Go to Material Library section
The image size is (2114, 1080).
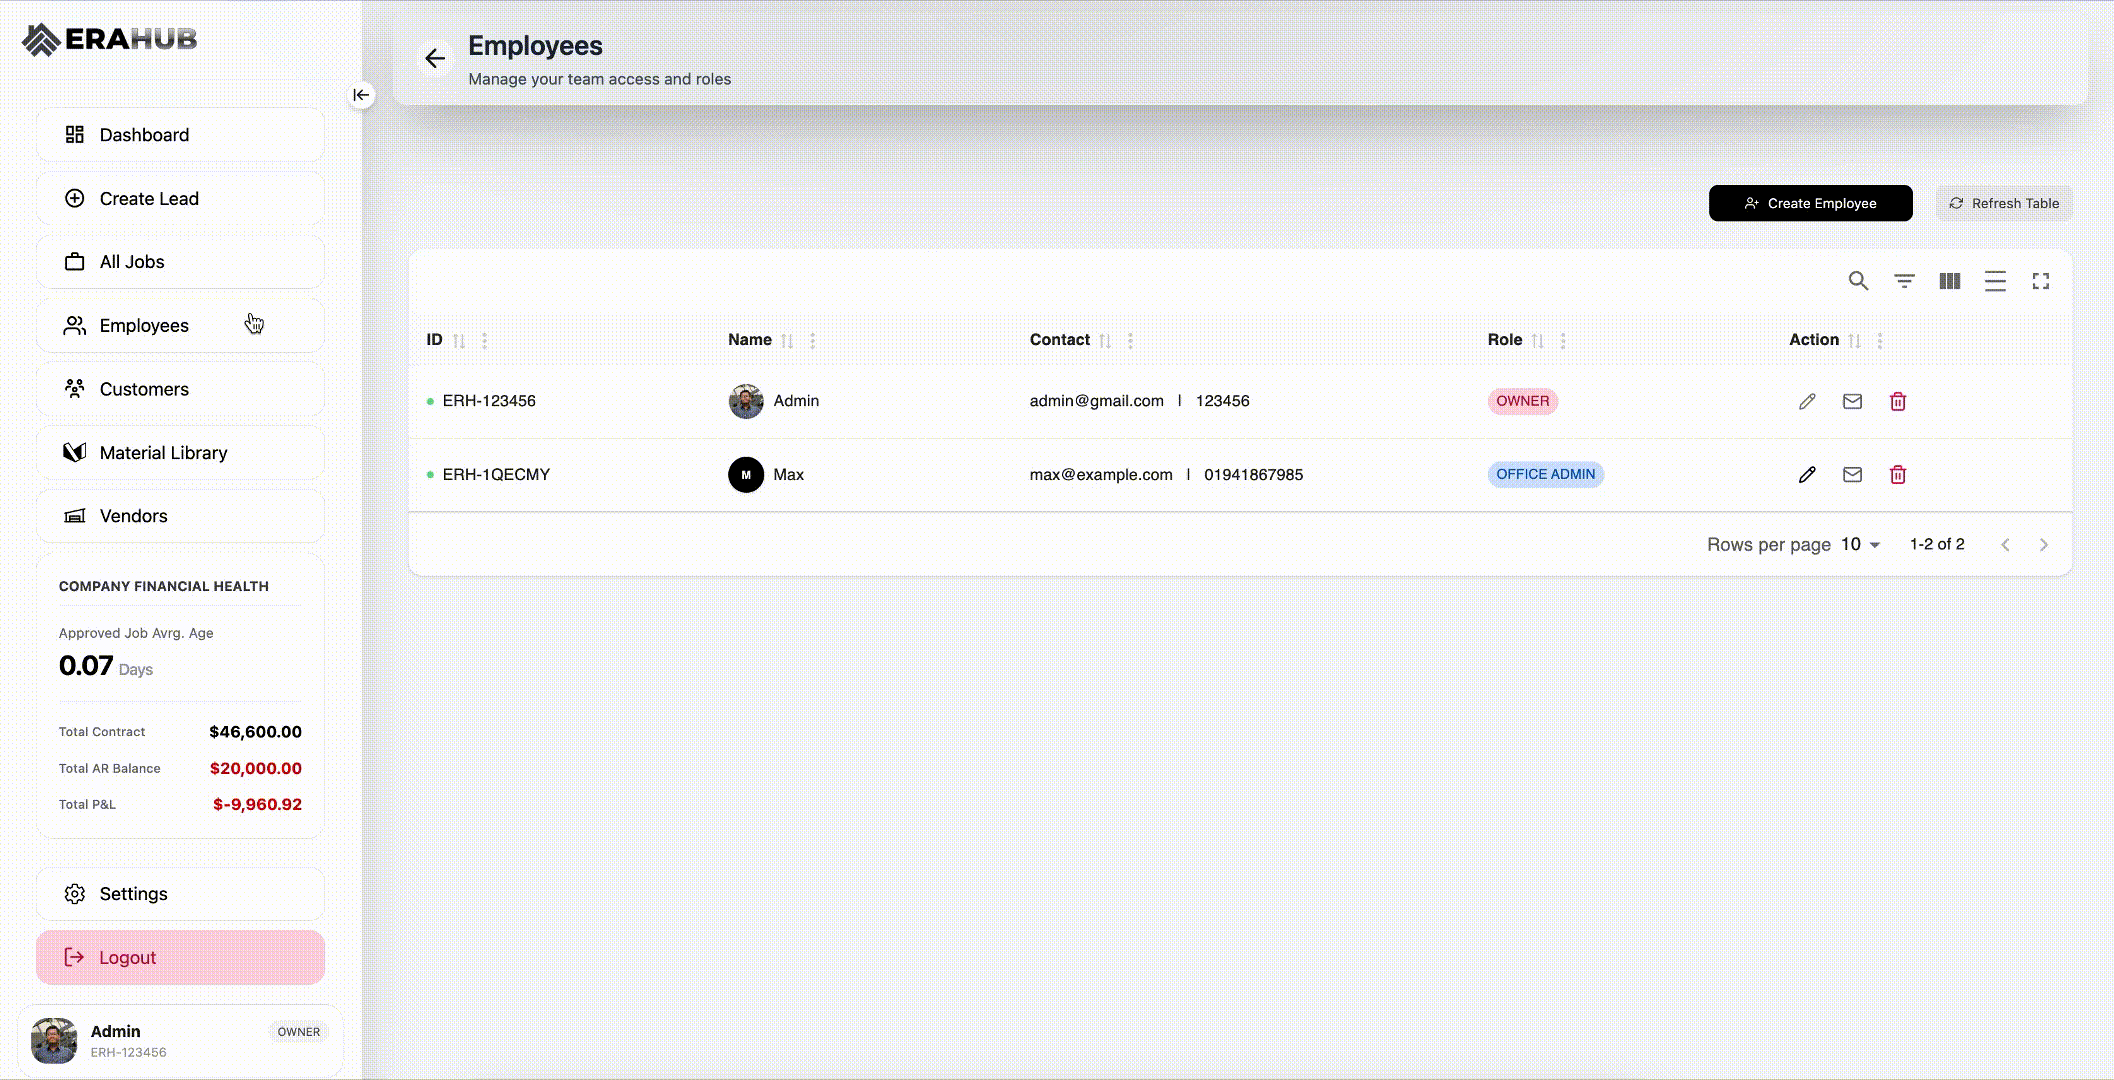coord(162,452)
